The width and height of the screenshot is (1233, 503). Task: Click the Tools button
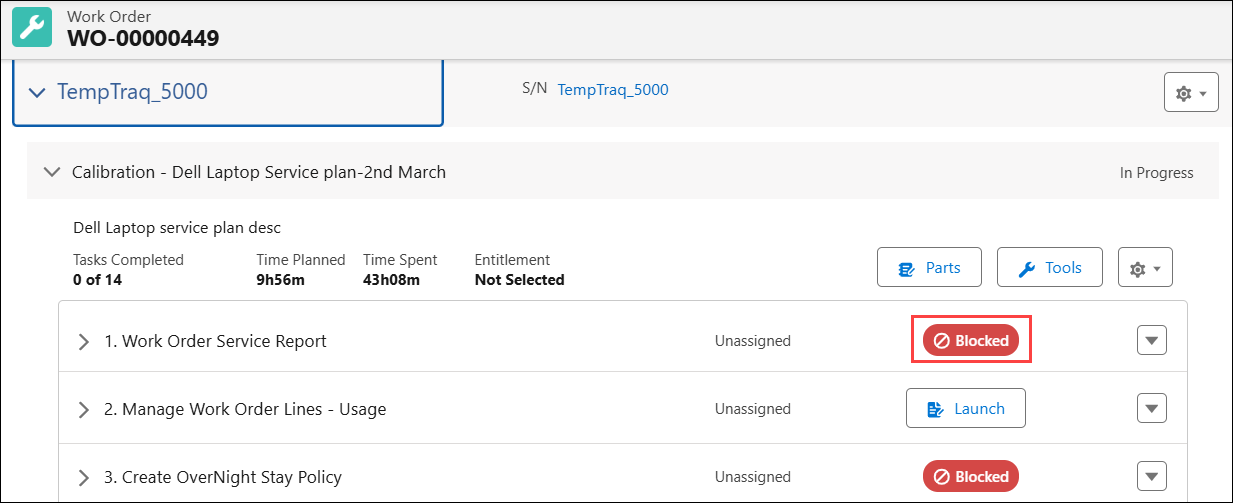(x=1049, y=268)
